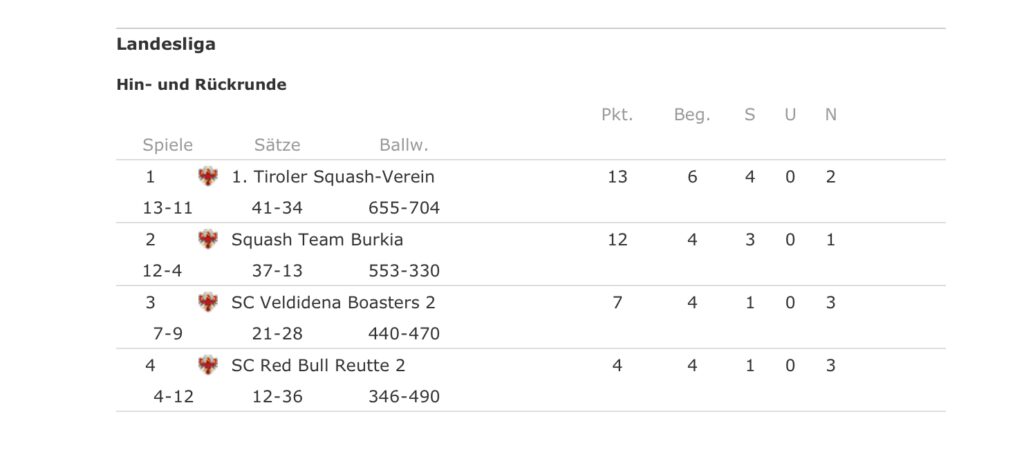Open the SC Red Bull Reutte 2 link
The width and height of the screenshot is (1024, 459).
click(x=318, y=366)
